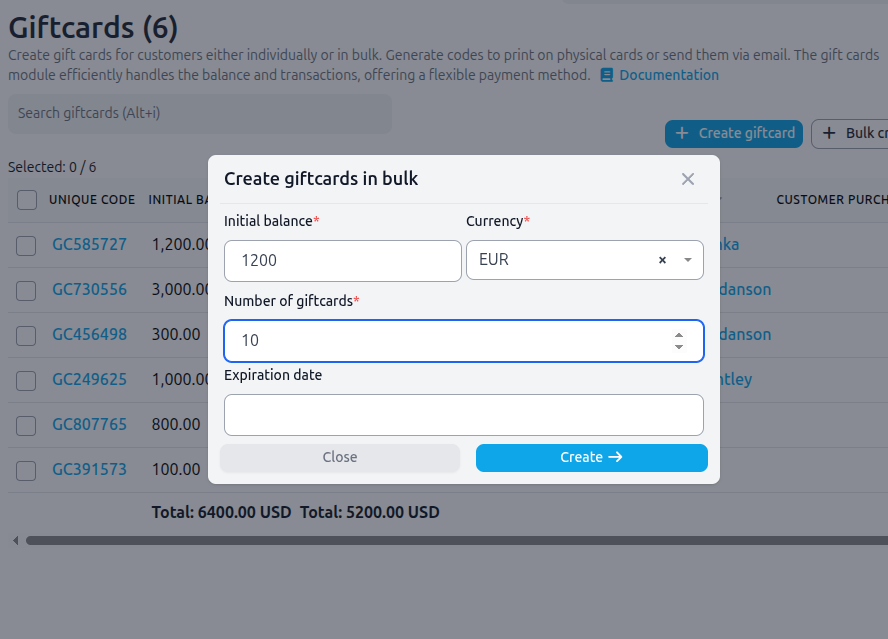Open giftcard GC730556 link
Image resolution: width=888 pixels, height=639 pixels.
pos(90,290)
